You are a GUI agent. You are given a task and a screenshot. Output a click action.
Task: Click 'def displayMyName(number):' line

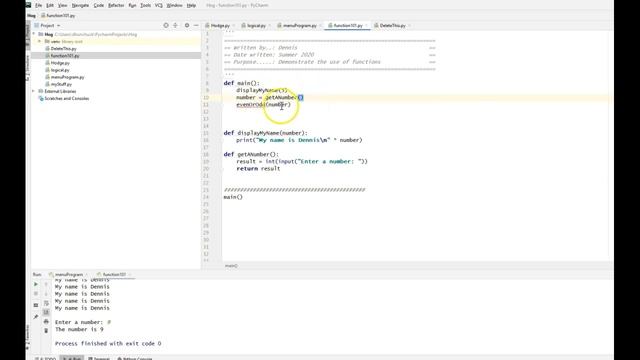click(266, 133)
